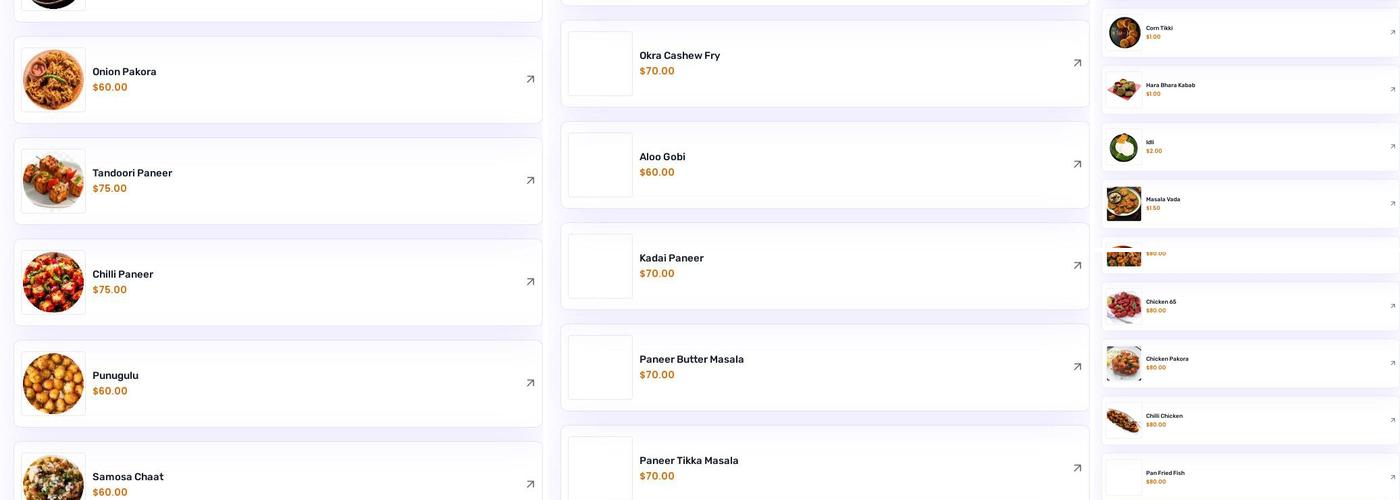Click the Idli thumbnail image
Image resolution: width=1400 pixels, height=500 pixels.
(x=1124, y=147)
